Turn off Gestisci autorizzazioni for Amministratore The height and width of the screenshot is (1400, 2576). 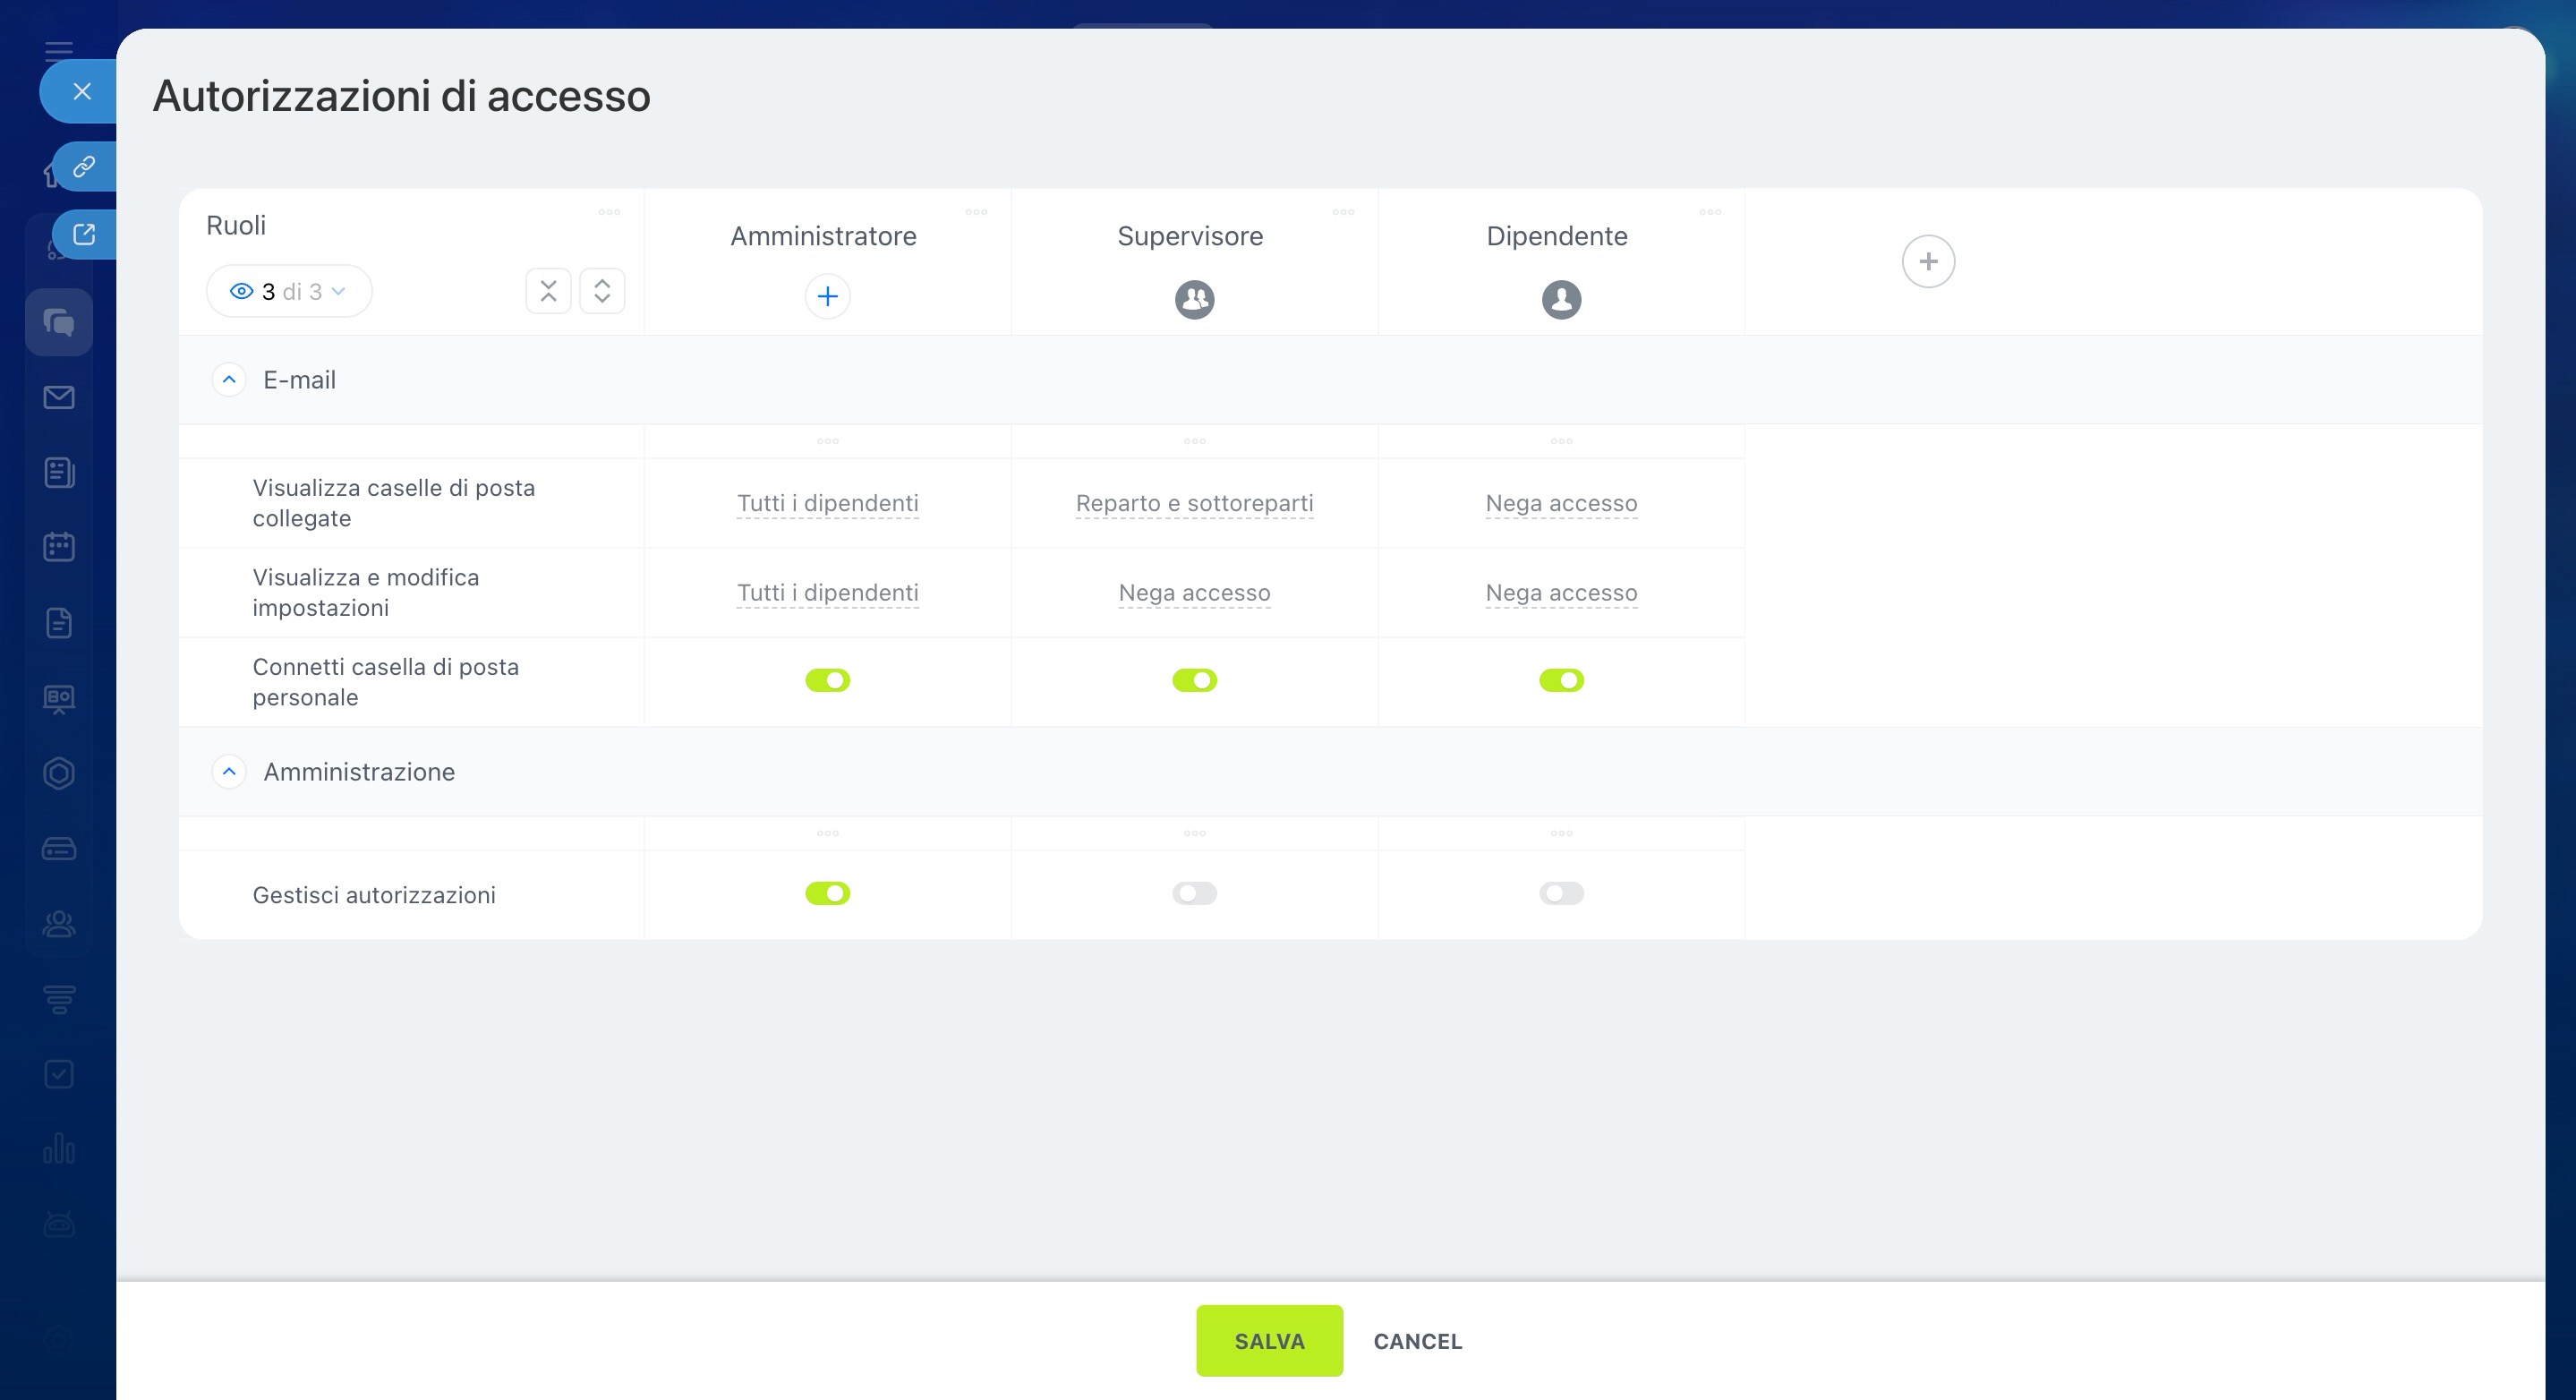827,893
